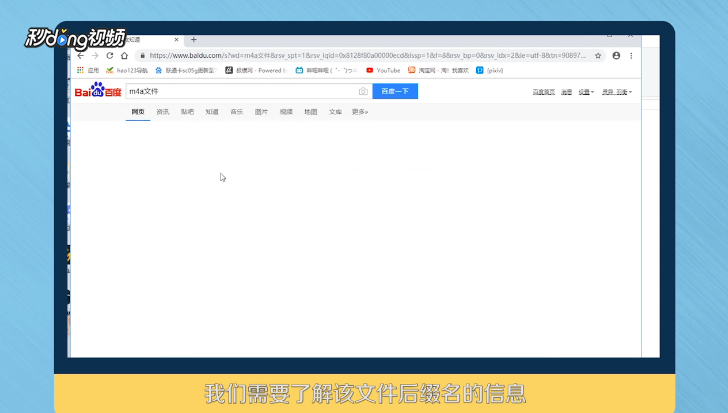Click the browser forward arrow
The image size is (728, 413).
coord(95,56)
